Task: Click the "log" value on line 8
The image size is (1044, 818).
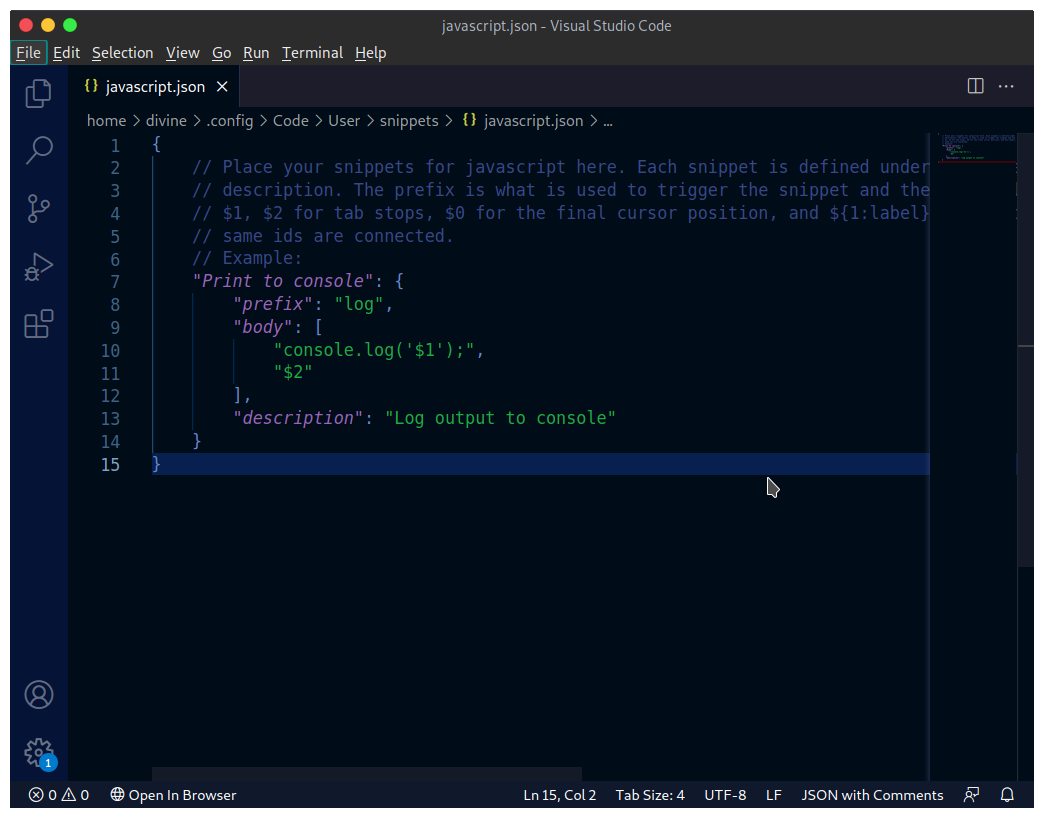Action: [359, 304]
